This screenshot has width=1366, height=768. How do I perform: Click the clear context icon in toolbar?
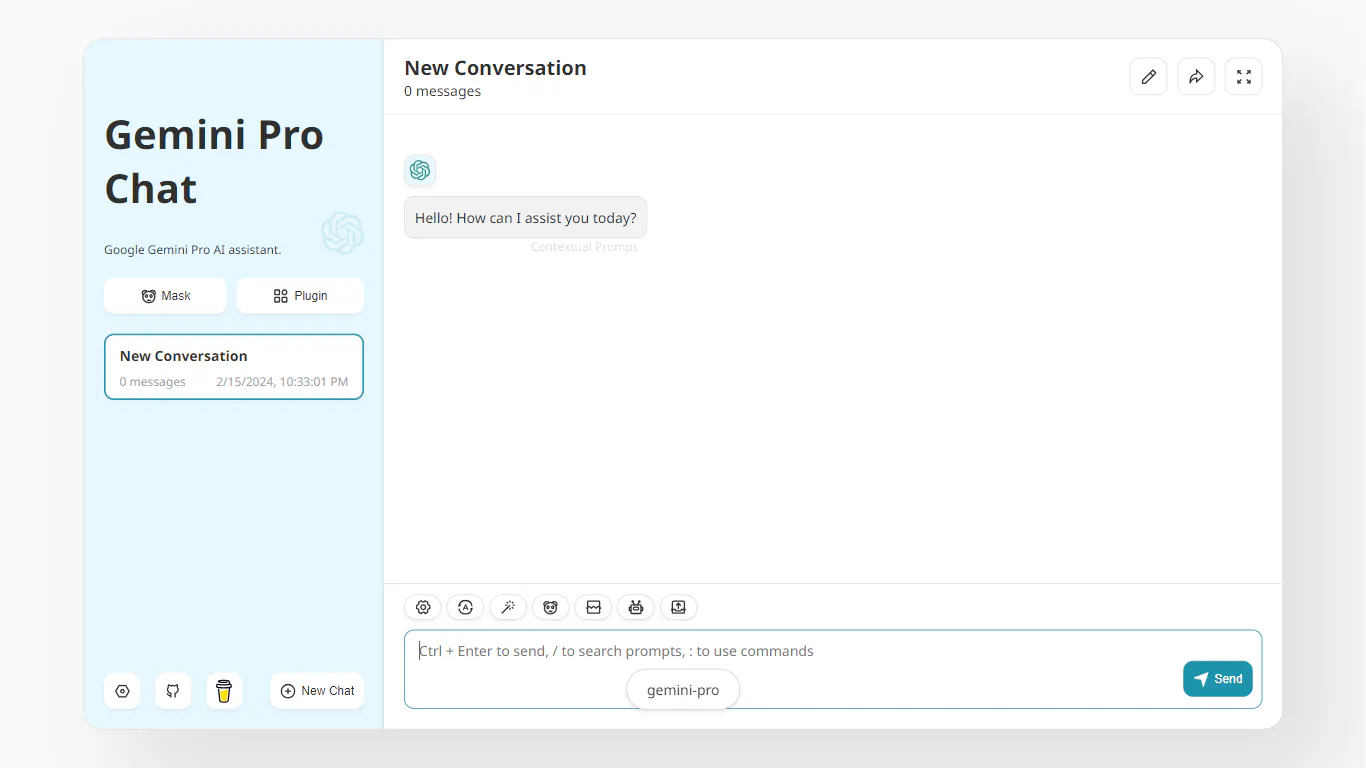pyautogui.click(x=593, y=607)
